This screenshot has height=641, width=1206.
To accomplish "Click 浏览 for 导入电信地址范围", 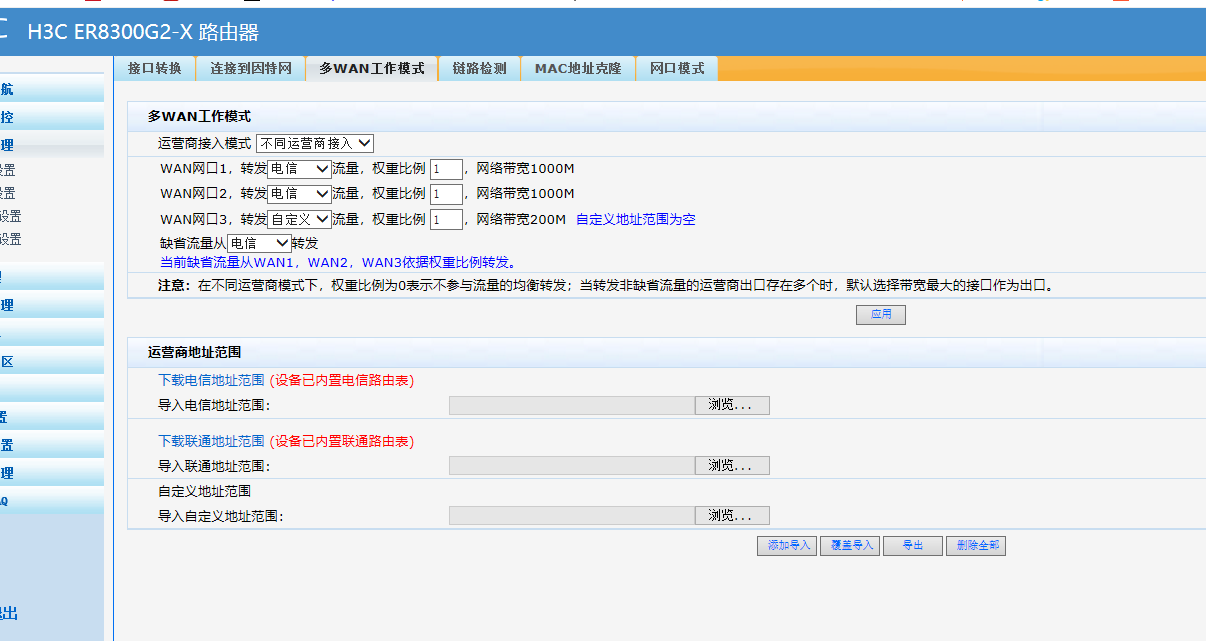I will click(732, 405).
